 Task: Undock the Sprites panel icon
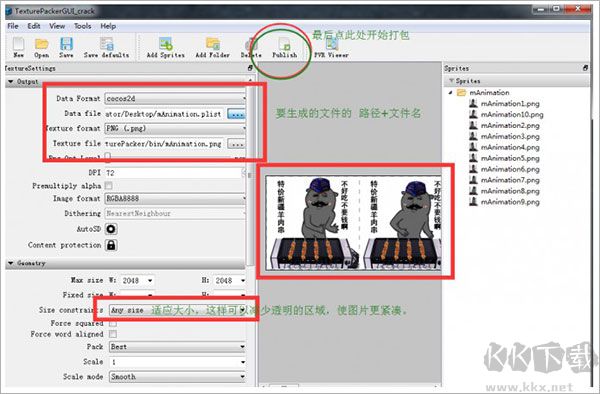pyautogui.click(x=585, y=68)
